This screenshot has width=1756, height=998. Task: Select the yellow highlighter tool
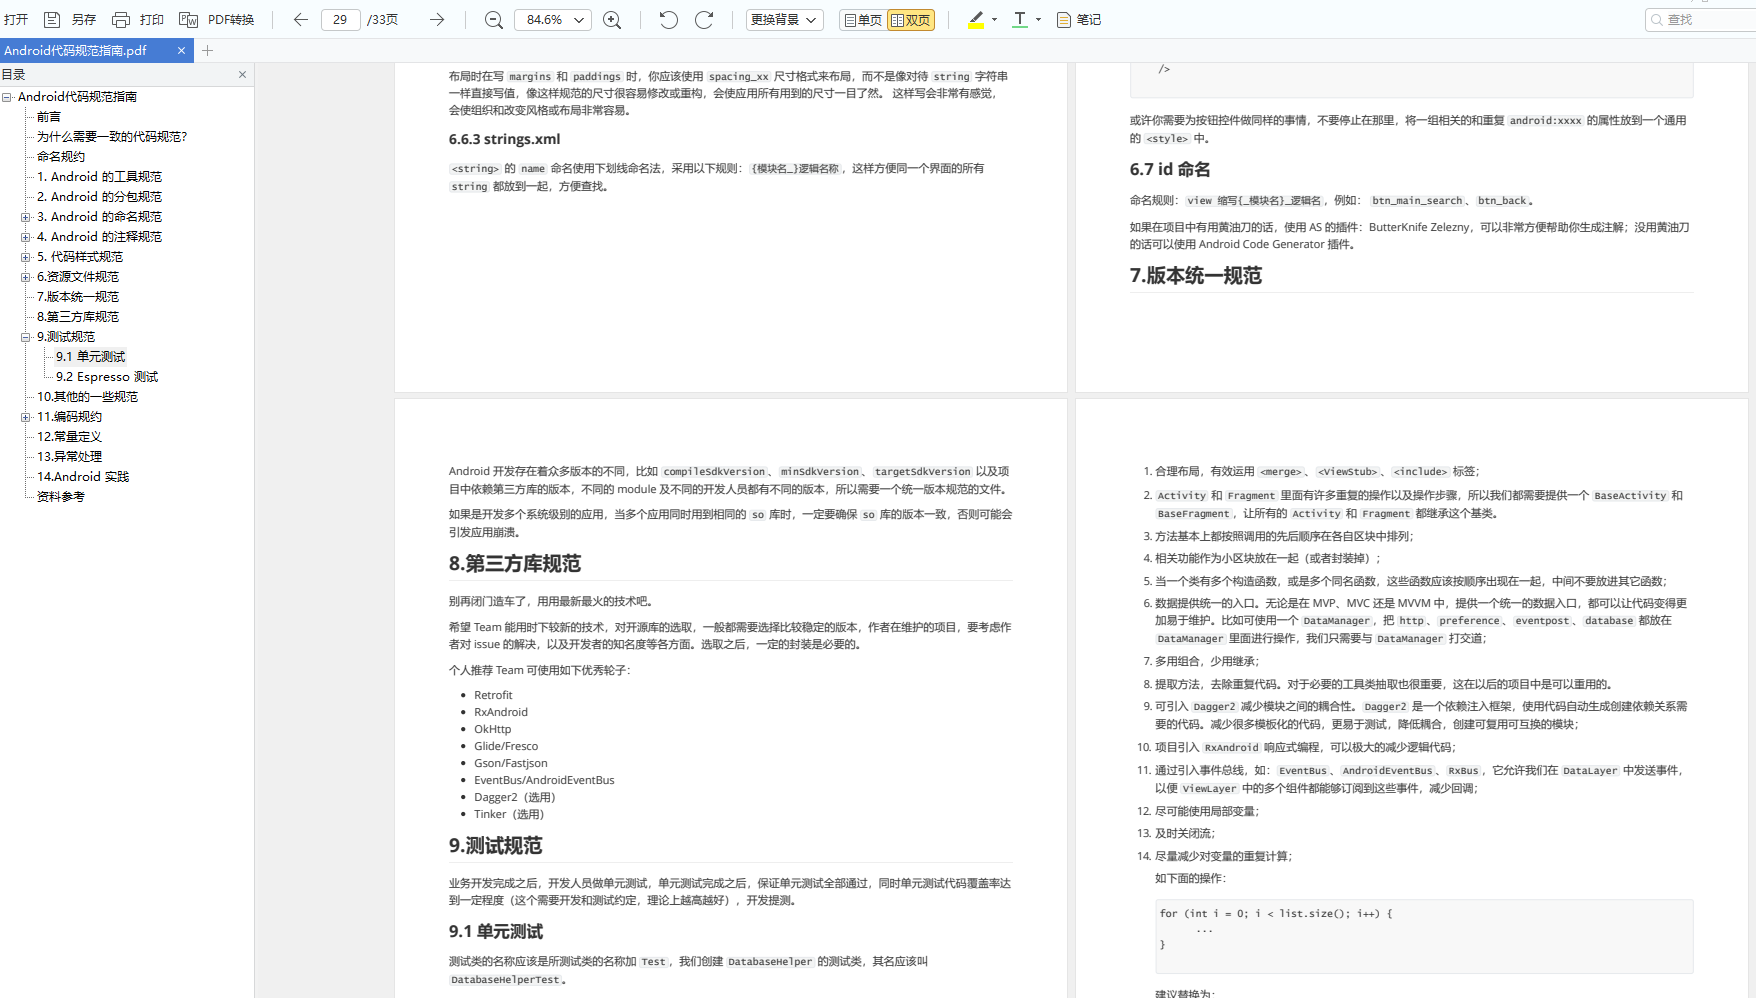coord(976,20)
